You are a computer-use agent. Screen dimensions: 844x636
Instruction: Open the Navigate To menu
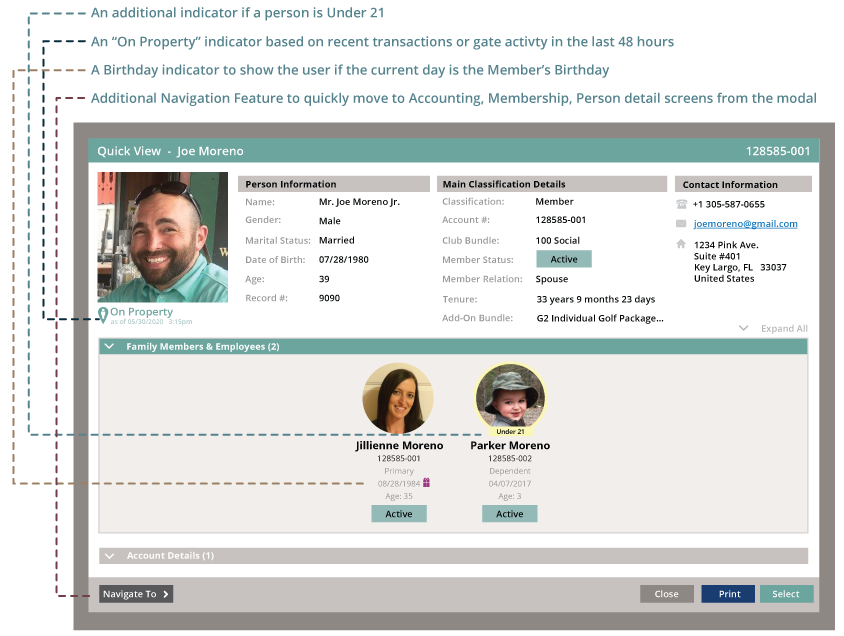(x=136, y=594)
